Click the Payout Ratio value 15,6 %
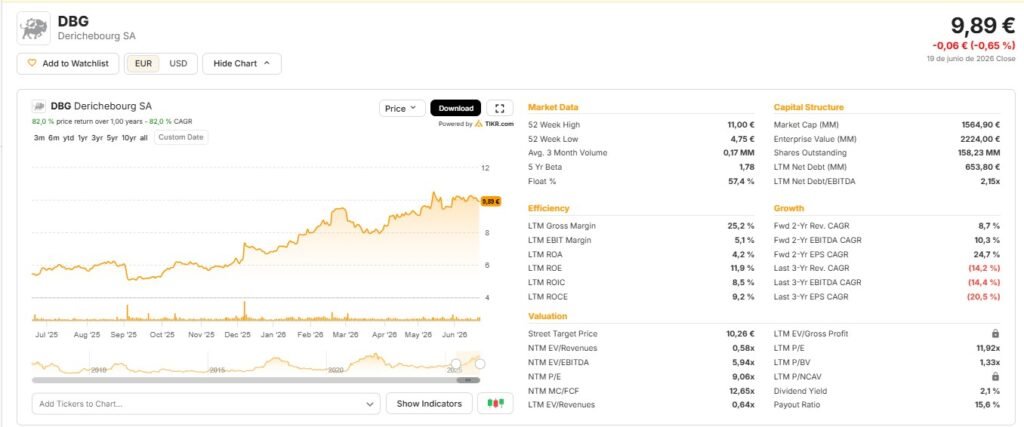1024x427 pixels. point(987,405)
